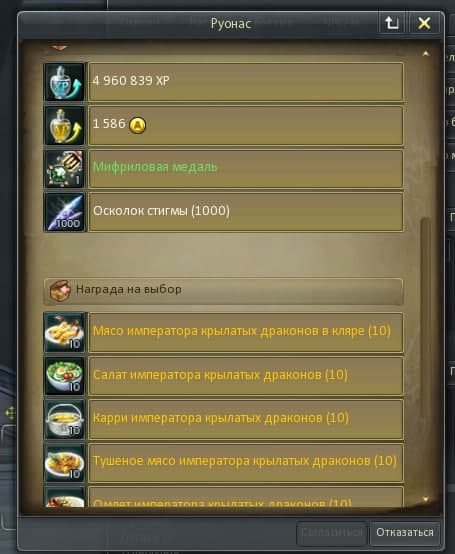Click the return arrow button in title bar
This screenshot has height=554, width=455.
[392, 23]
